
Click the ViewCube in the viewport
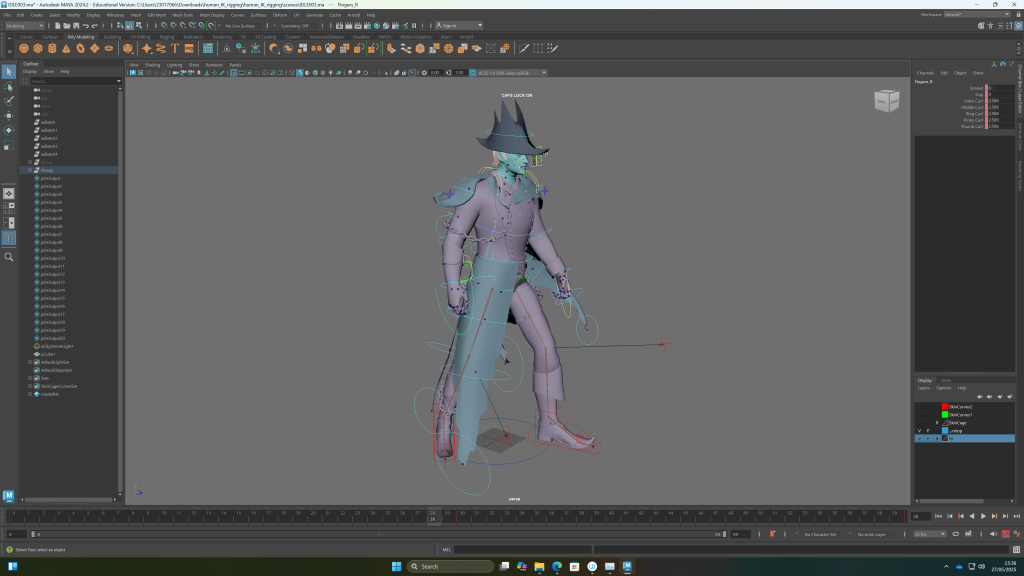point(886,100)
